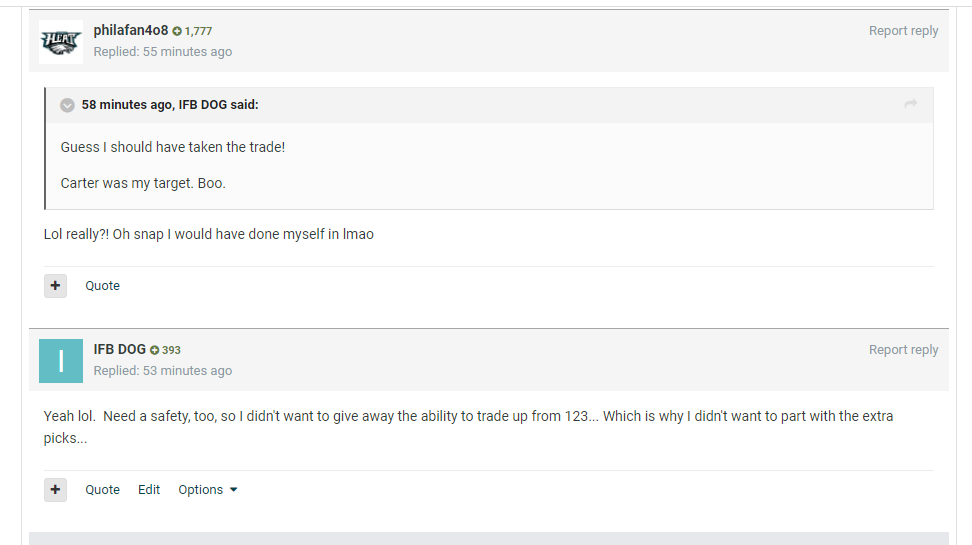Click IFB DOG's teal letter avatar
972x545 pixels.
click(x=61, y=361)
